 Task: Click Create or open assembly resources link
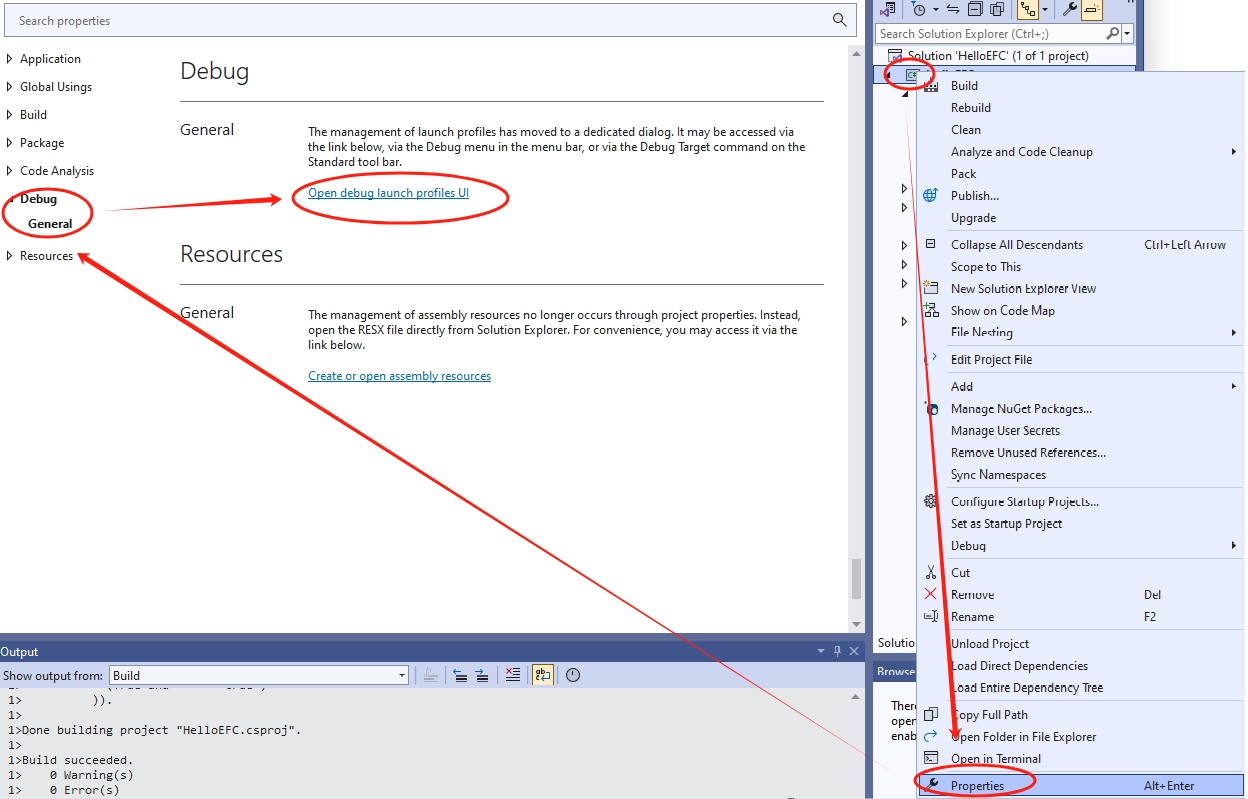point(399,375)
